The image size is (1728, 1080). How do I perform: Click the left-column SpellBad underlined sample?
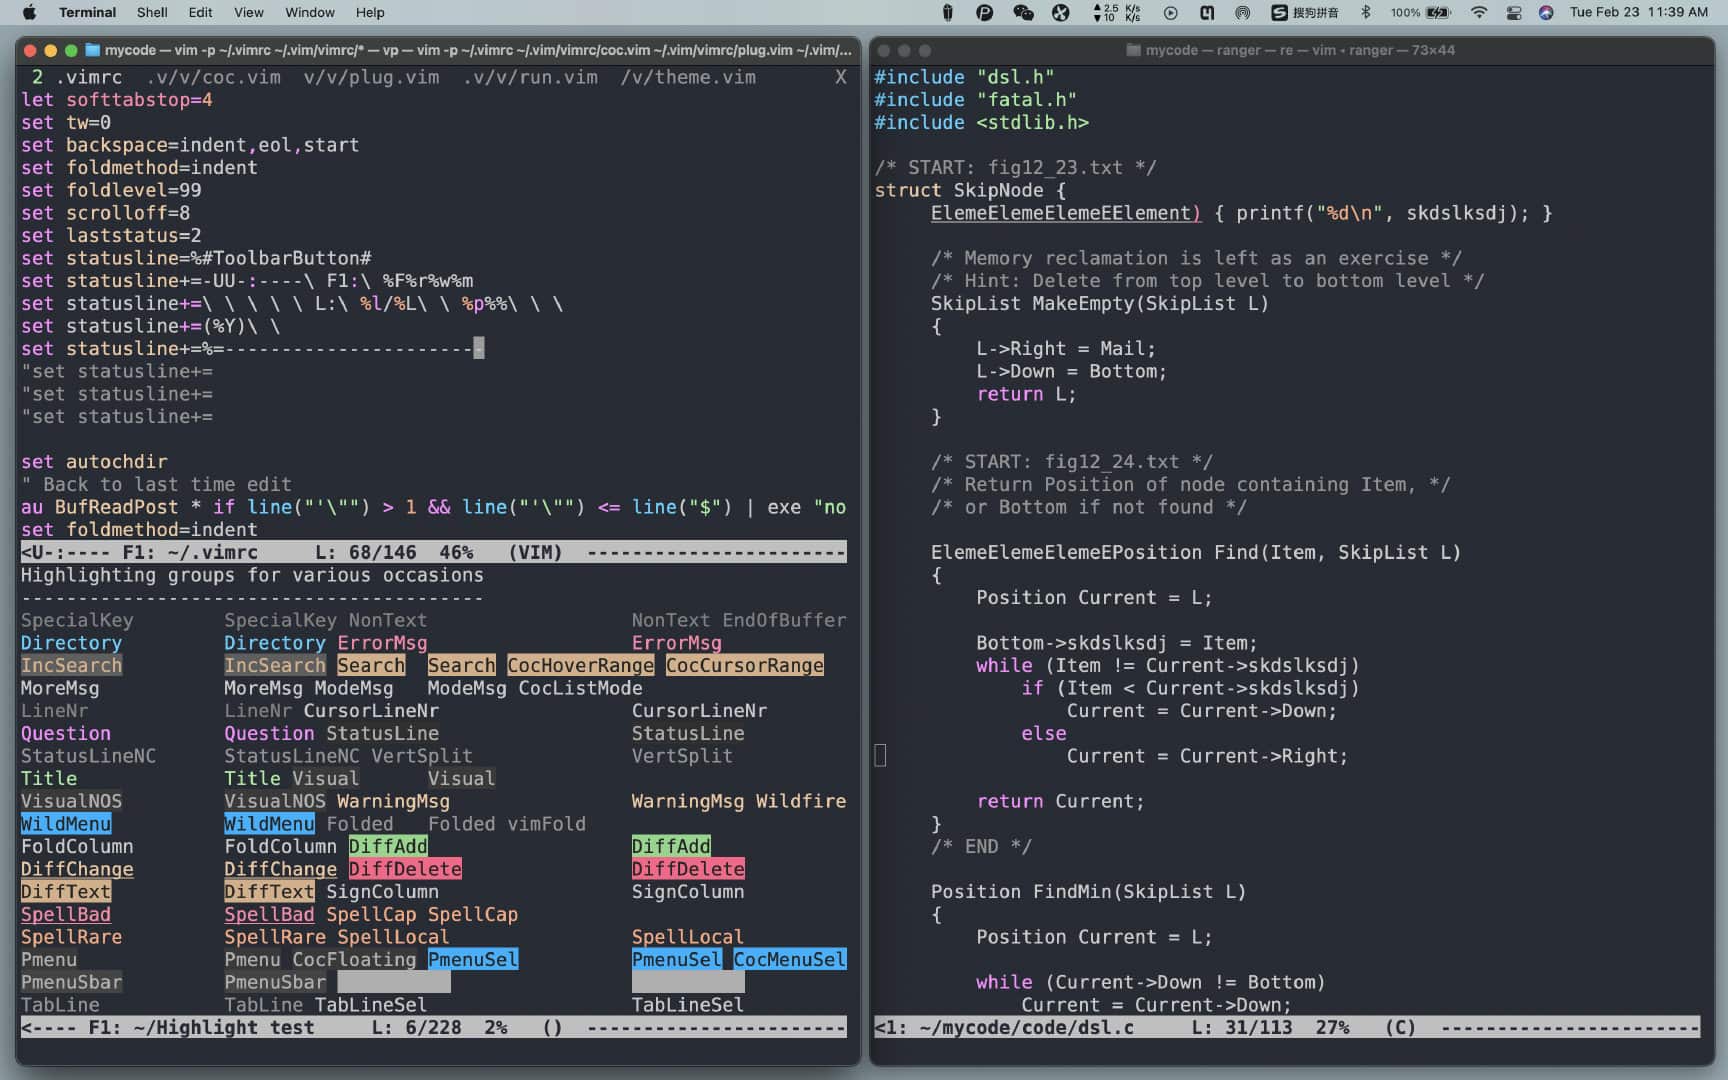click(x=66, y=914)
